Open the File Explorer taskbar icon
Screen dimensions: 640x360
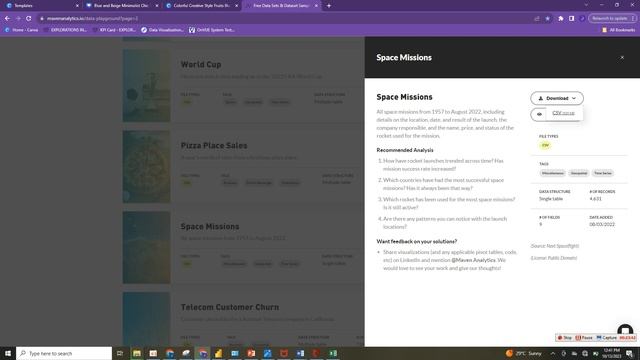137,353
